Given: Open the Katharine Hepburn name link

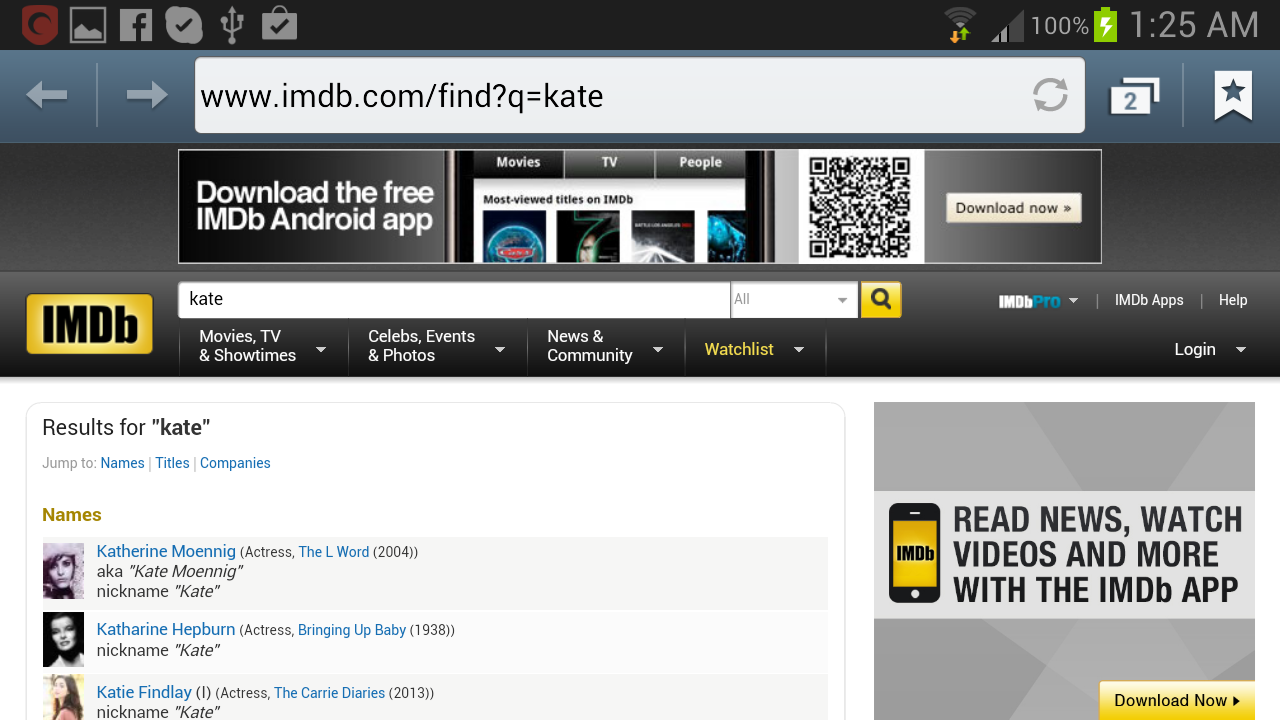Looking at the screenshot, I should click(x=166, y=629).
